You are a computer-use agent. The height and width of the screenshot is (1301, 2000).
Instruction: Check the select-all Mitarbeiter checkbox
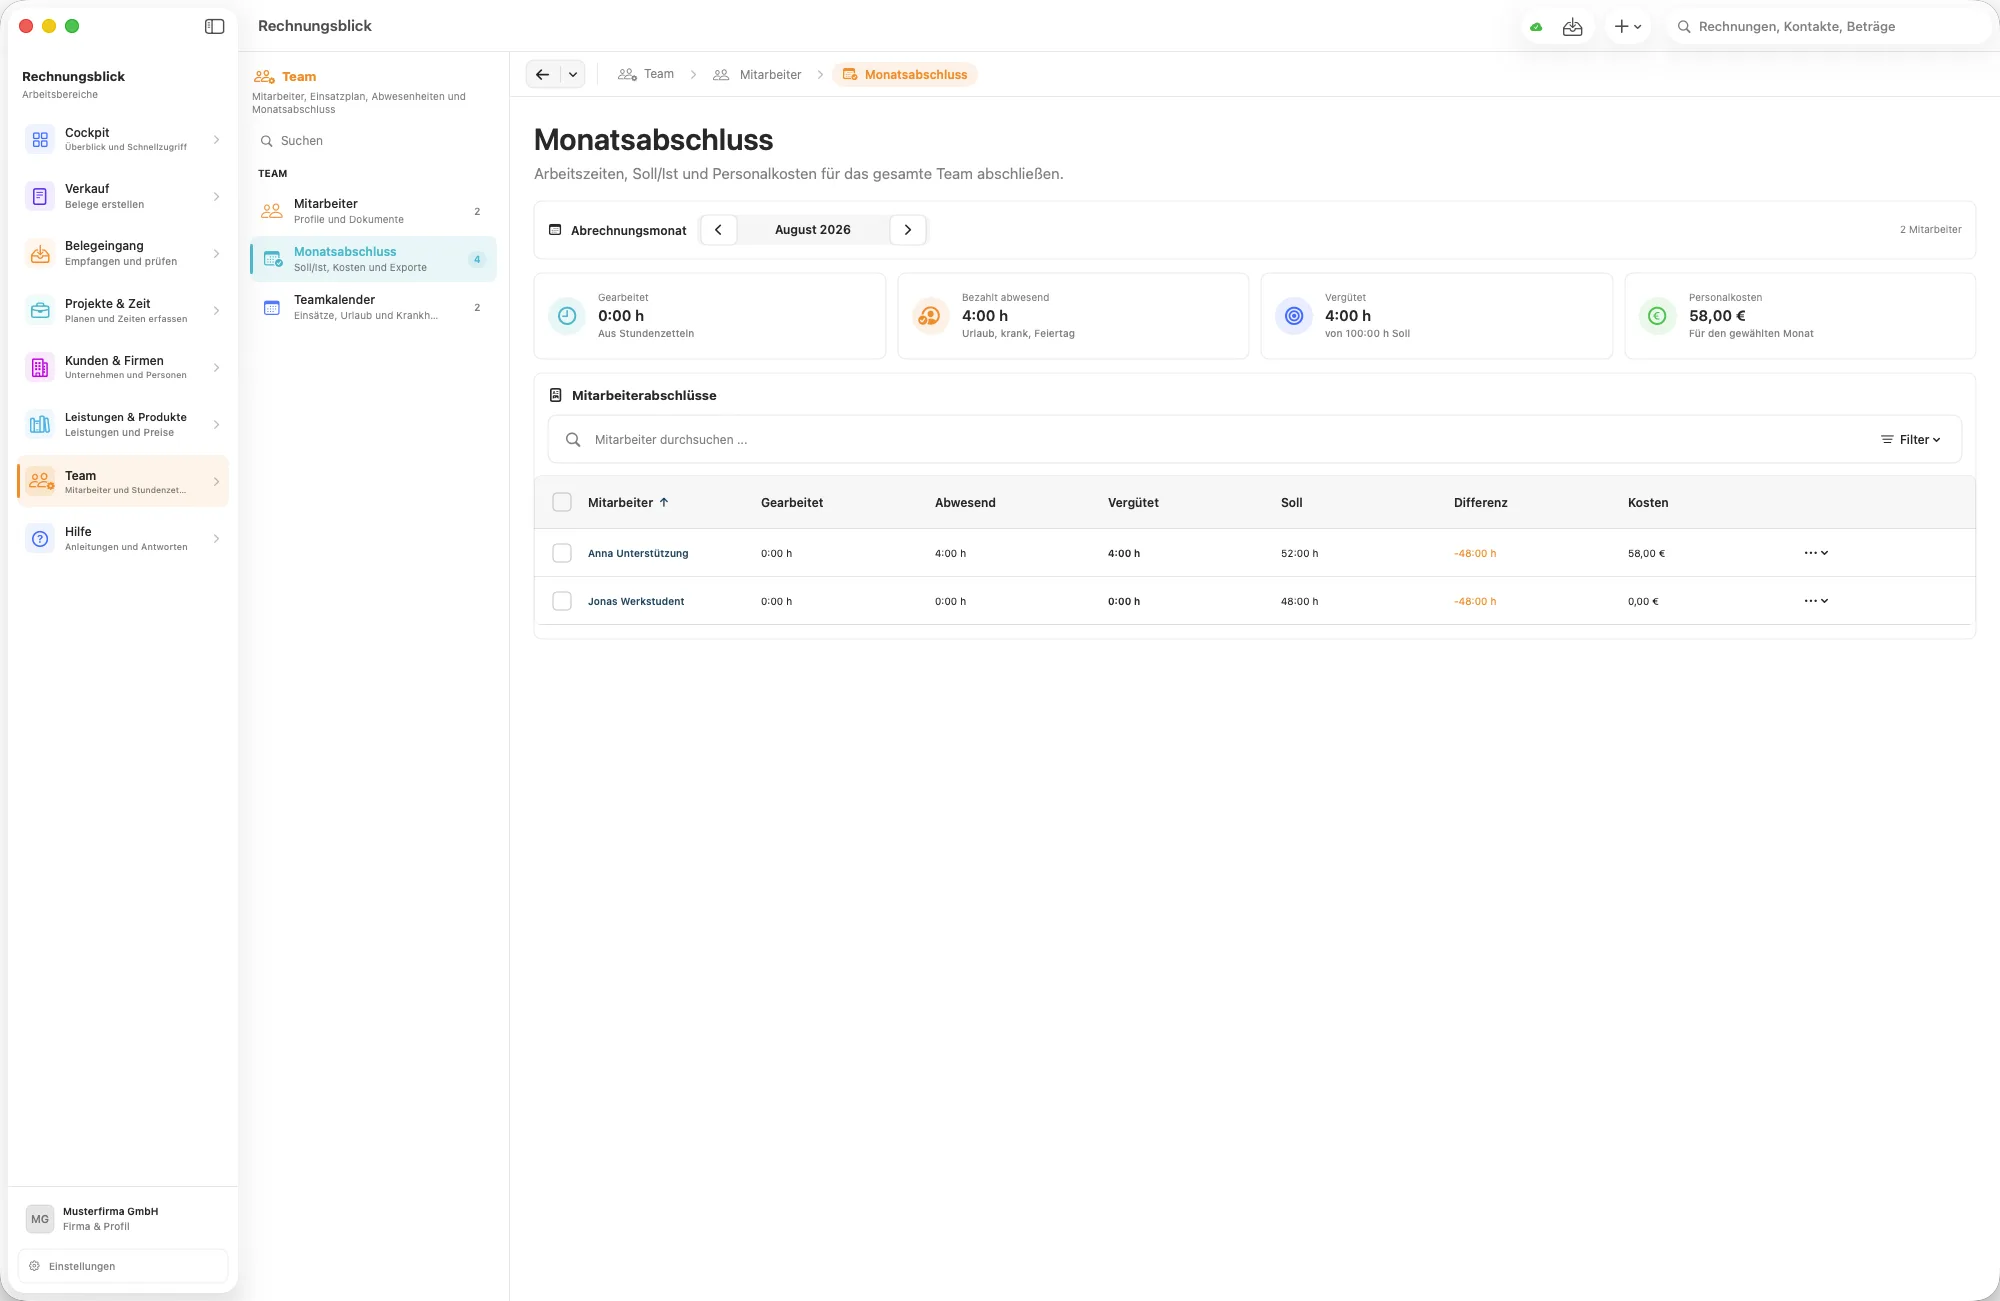[562, 502]
